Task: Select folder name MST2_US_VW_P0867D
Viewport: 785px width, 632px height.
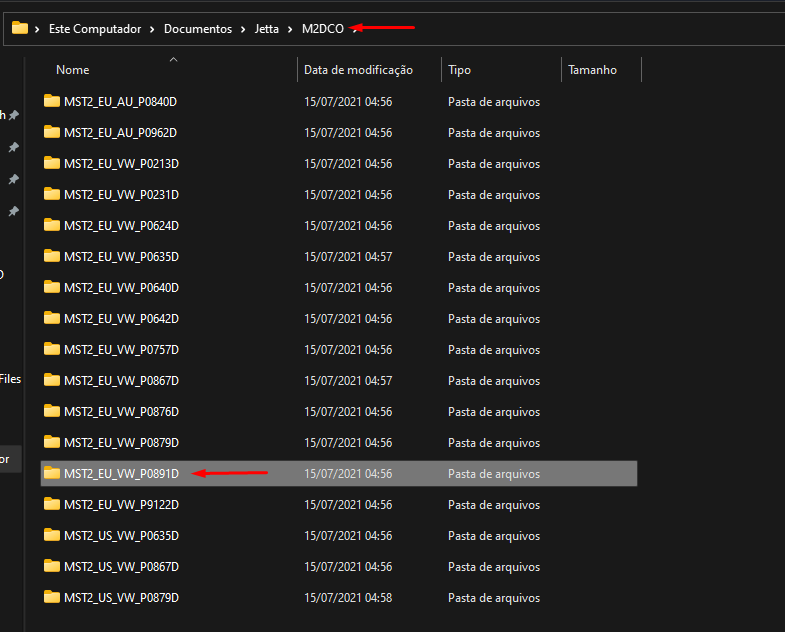Action: 121,567
